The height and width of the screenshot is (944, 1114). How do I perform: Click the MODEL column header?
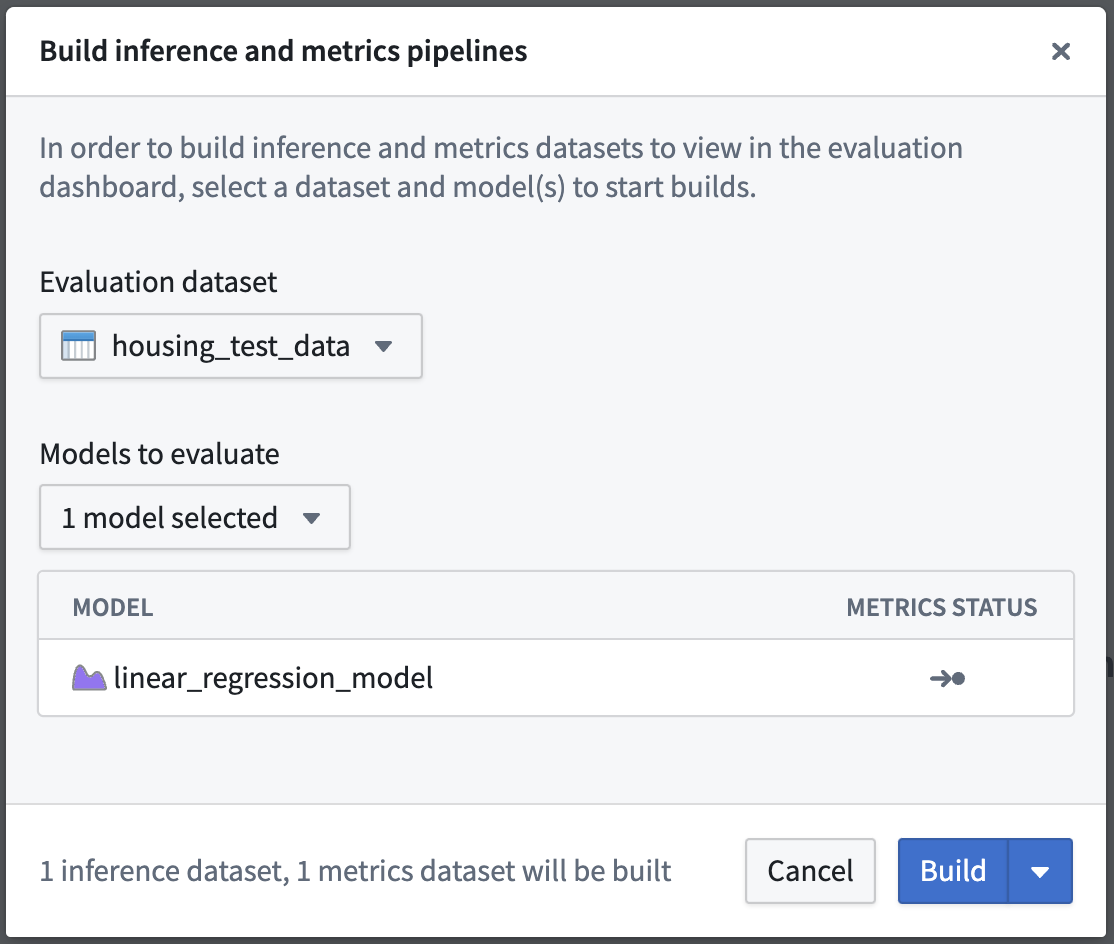[x=113, y=607]
